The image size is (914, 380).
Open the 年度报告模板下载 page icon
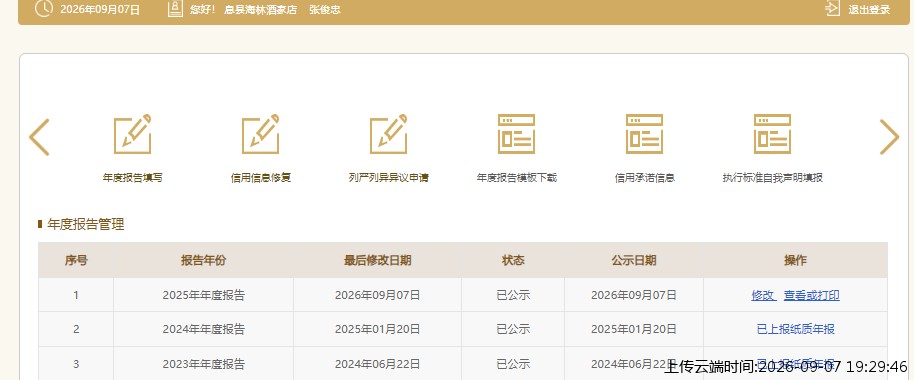[x=516, y=133]
